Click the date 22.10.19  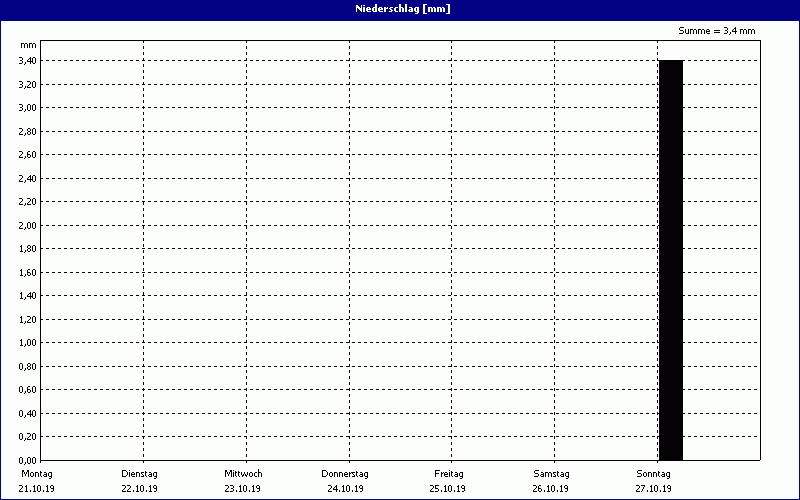(139, 489)
